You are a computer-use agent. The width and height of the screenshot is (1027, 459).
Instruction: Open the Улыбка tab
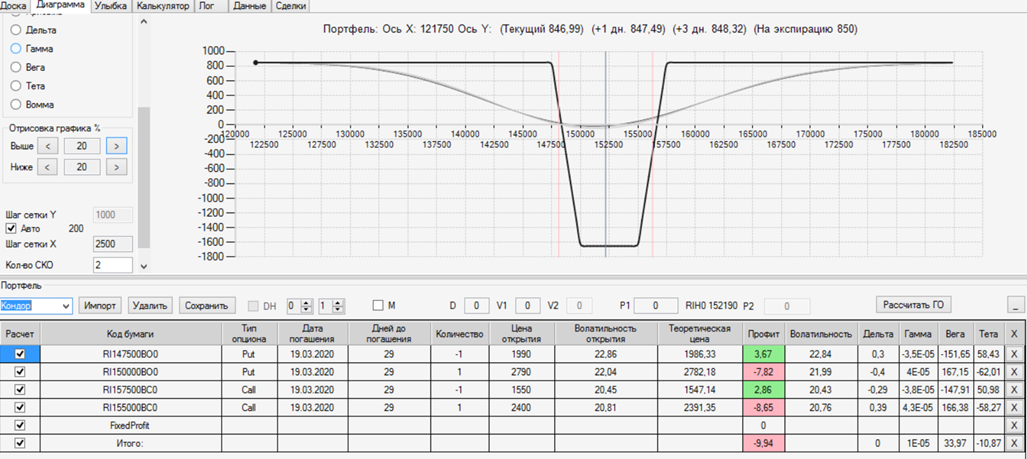pos(111,6)
